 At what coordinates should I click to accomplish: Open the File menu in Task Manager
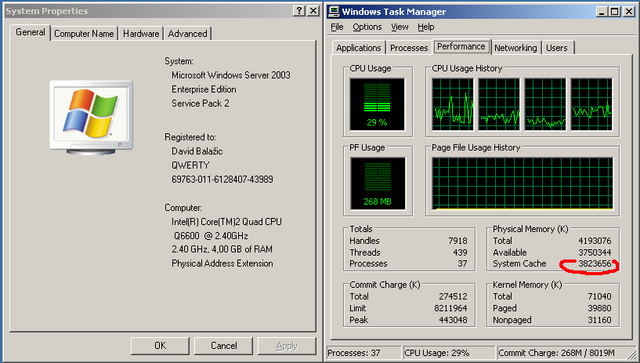coord(337,27)
